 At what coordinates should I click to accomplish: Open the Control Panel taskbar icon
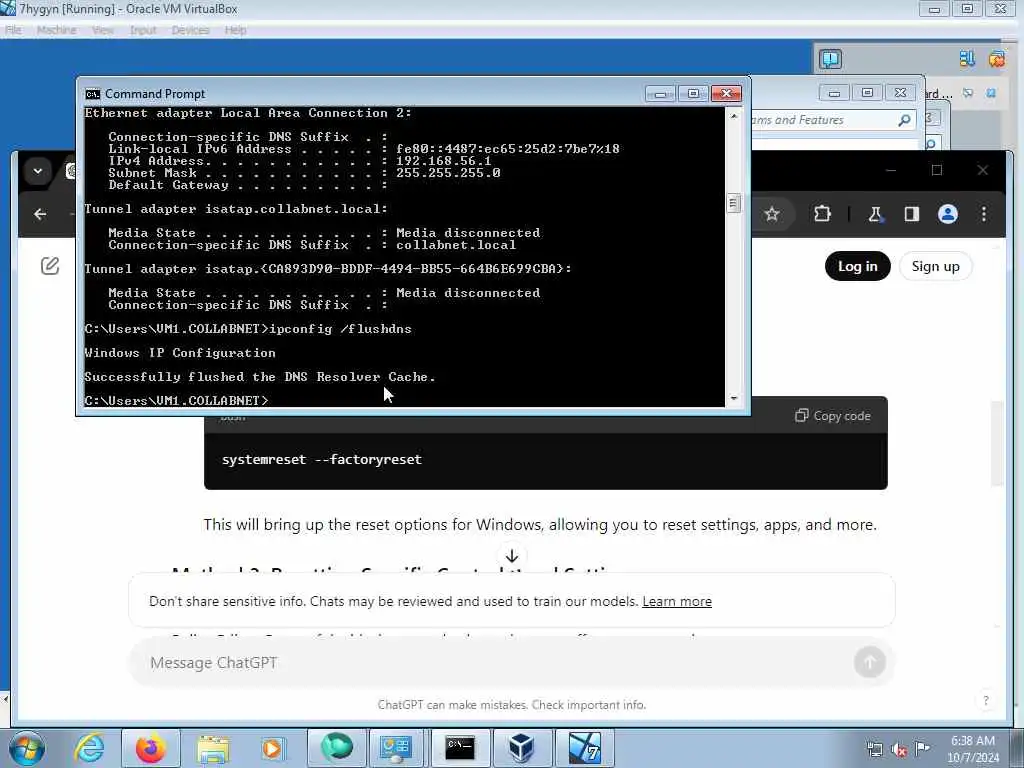tap(396, 748)
